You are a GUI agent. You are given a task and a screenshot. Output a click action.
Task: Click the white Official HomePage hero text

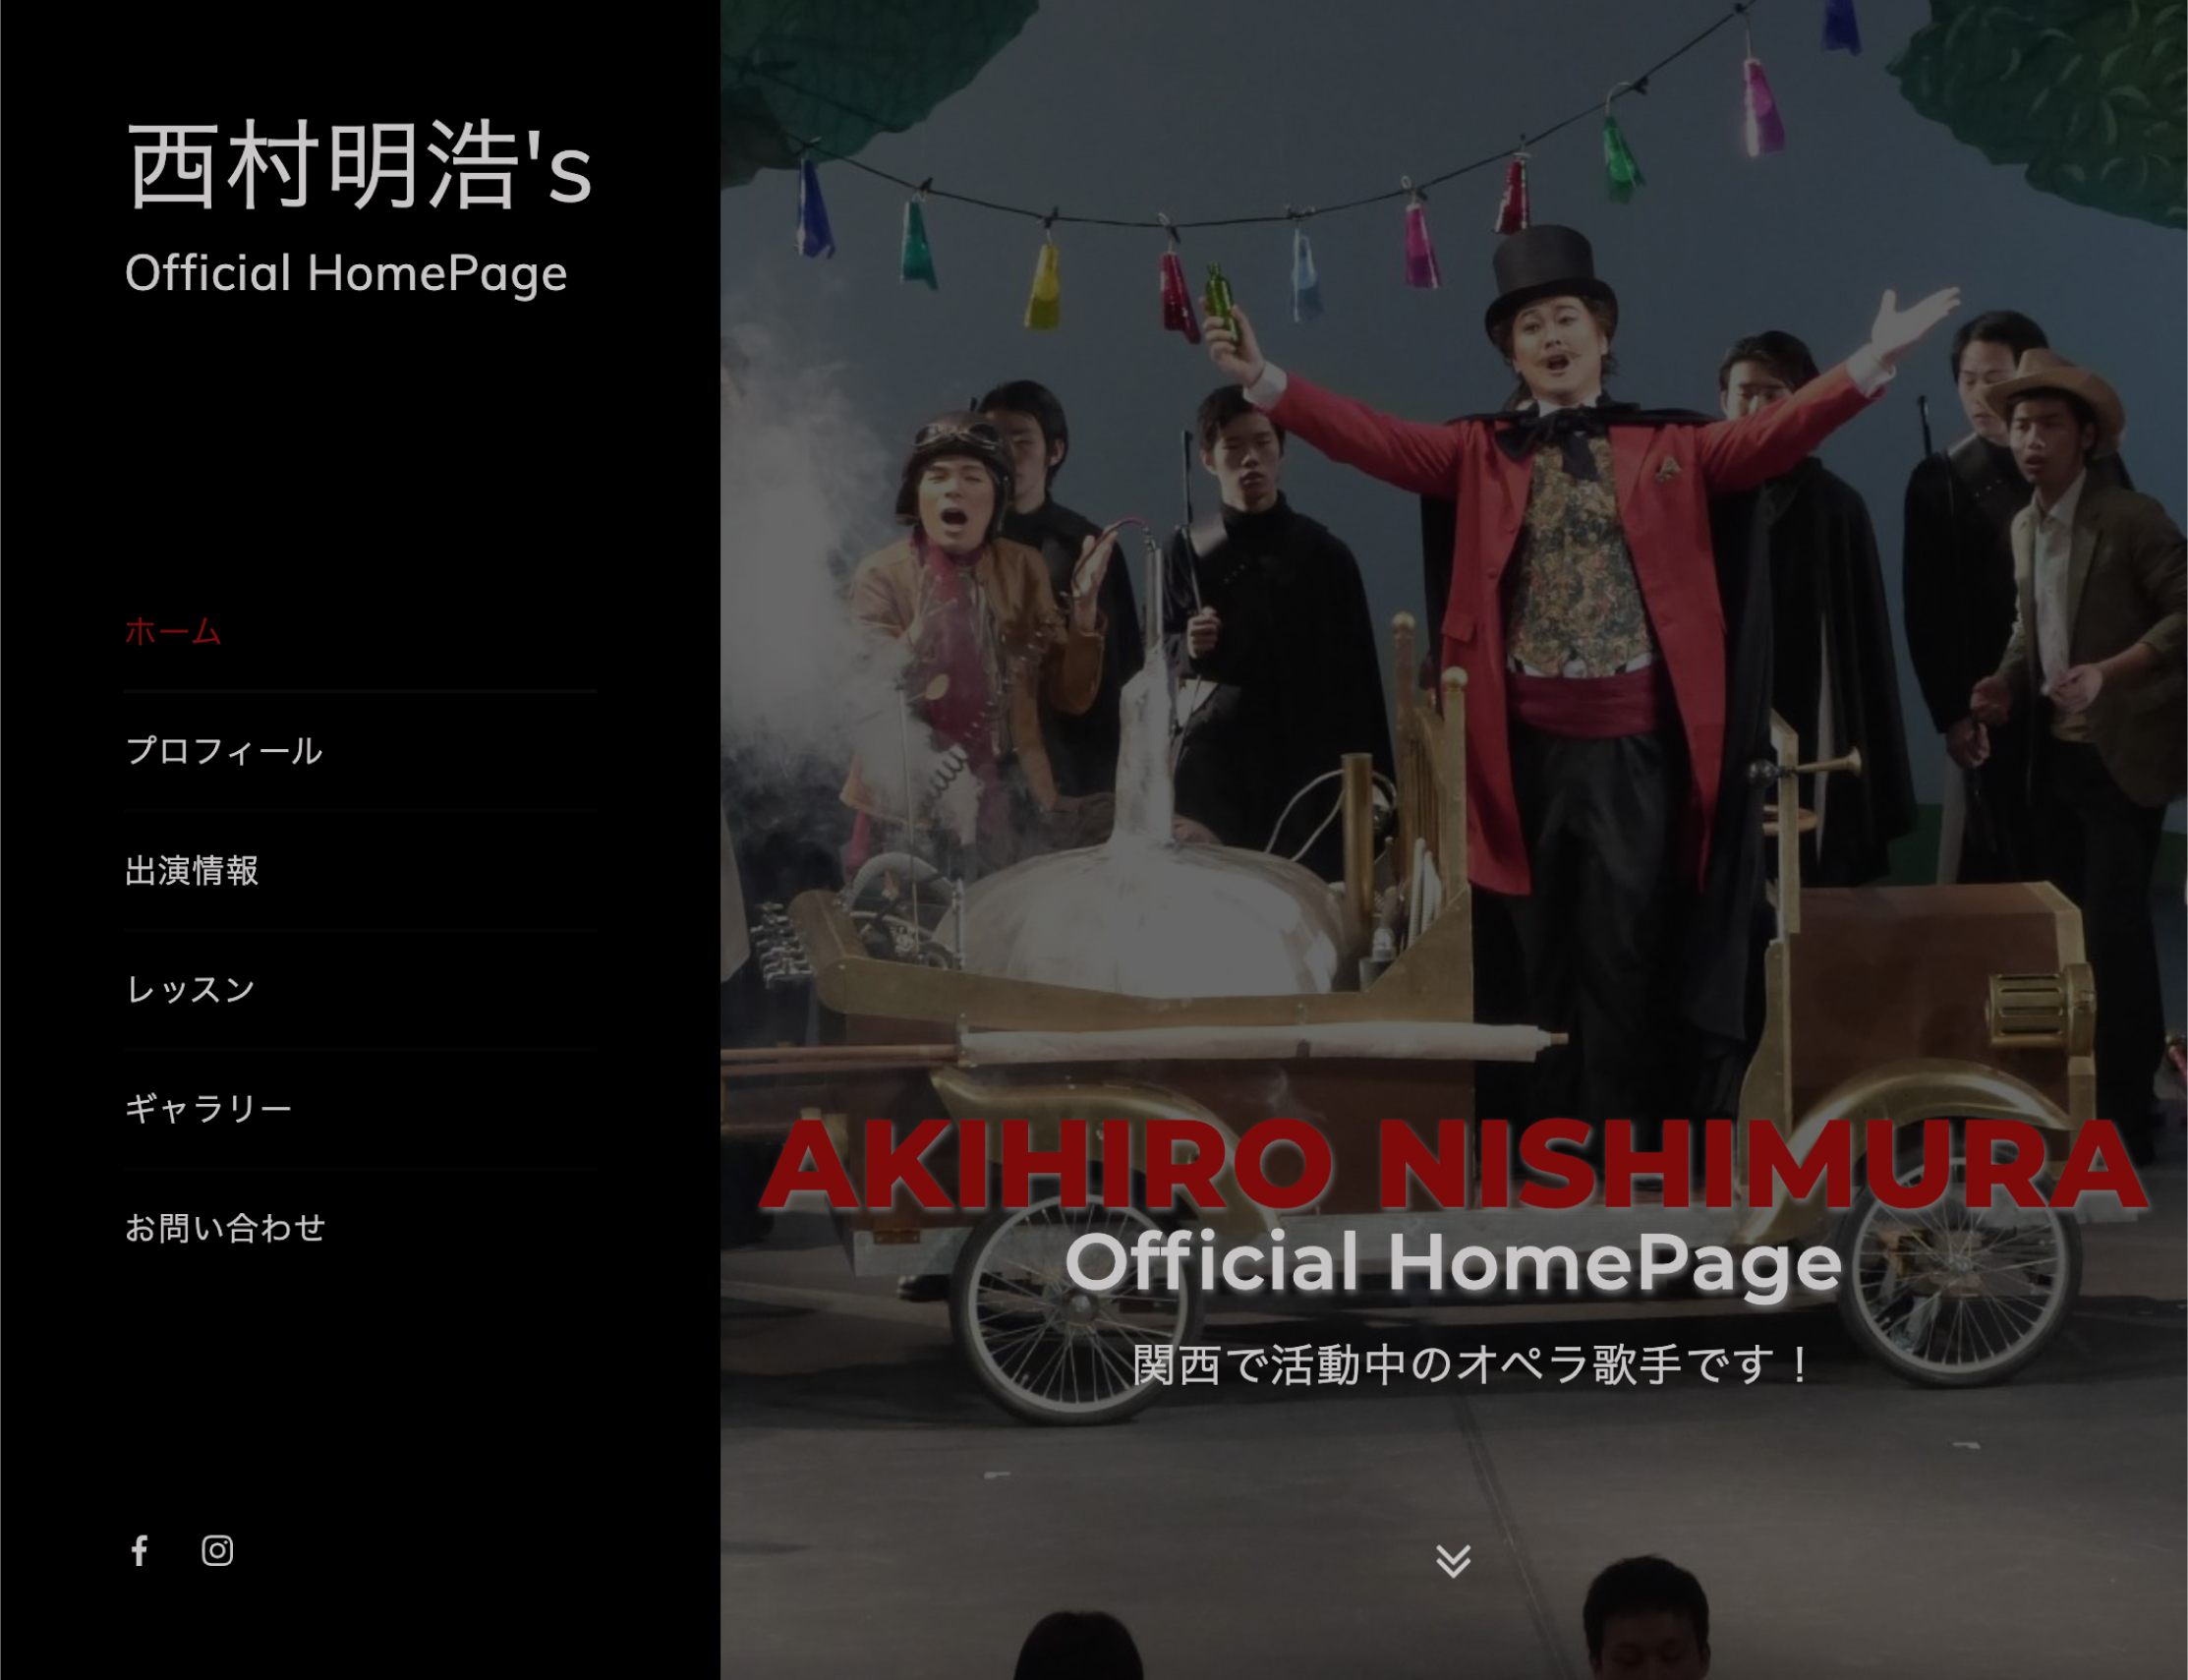coord(1453,1262)
